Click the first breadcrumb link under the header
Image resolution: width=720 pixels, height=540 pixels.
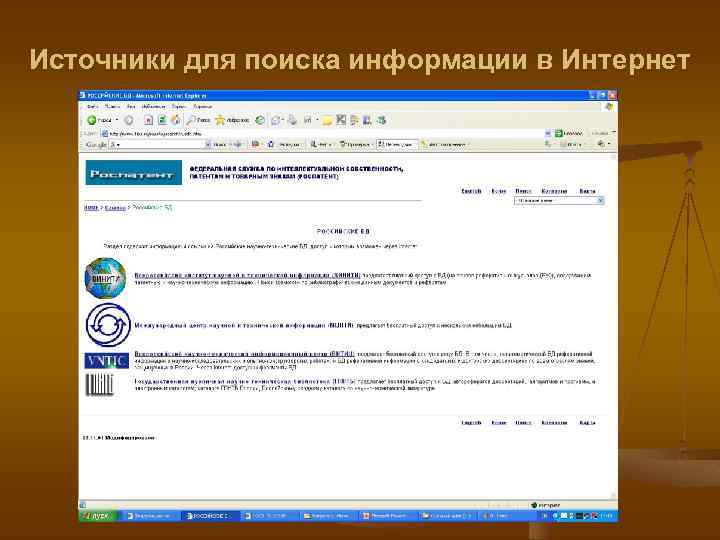point(91,208)
